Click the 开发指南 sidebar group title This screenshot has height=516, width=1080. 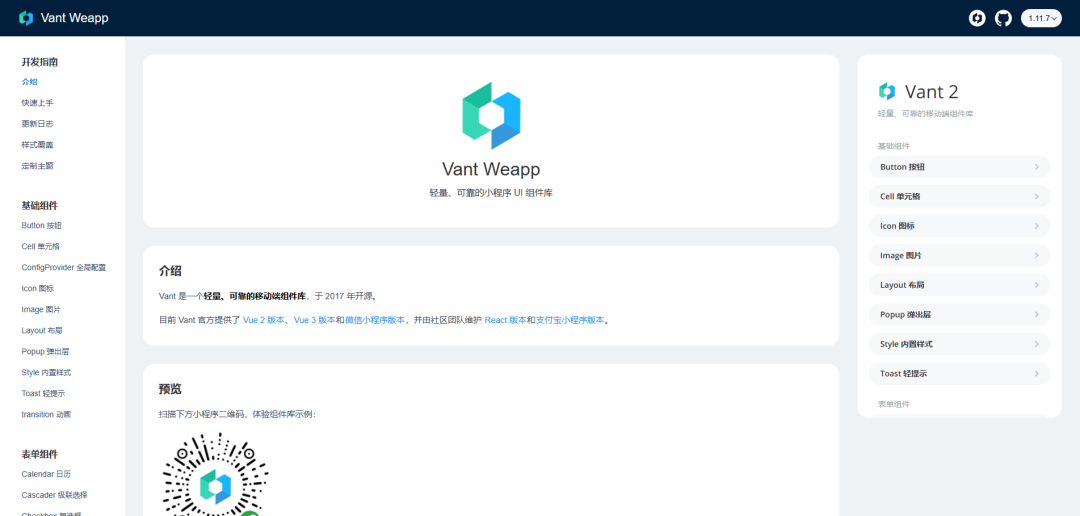point(39,62)
